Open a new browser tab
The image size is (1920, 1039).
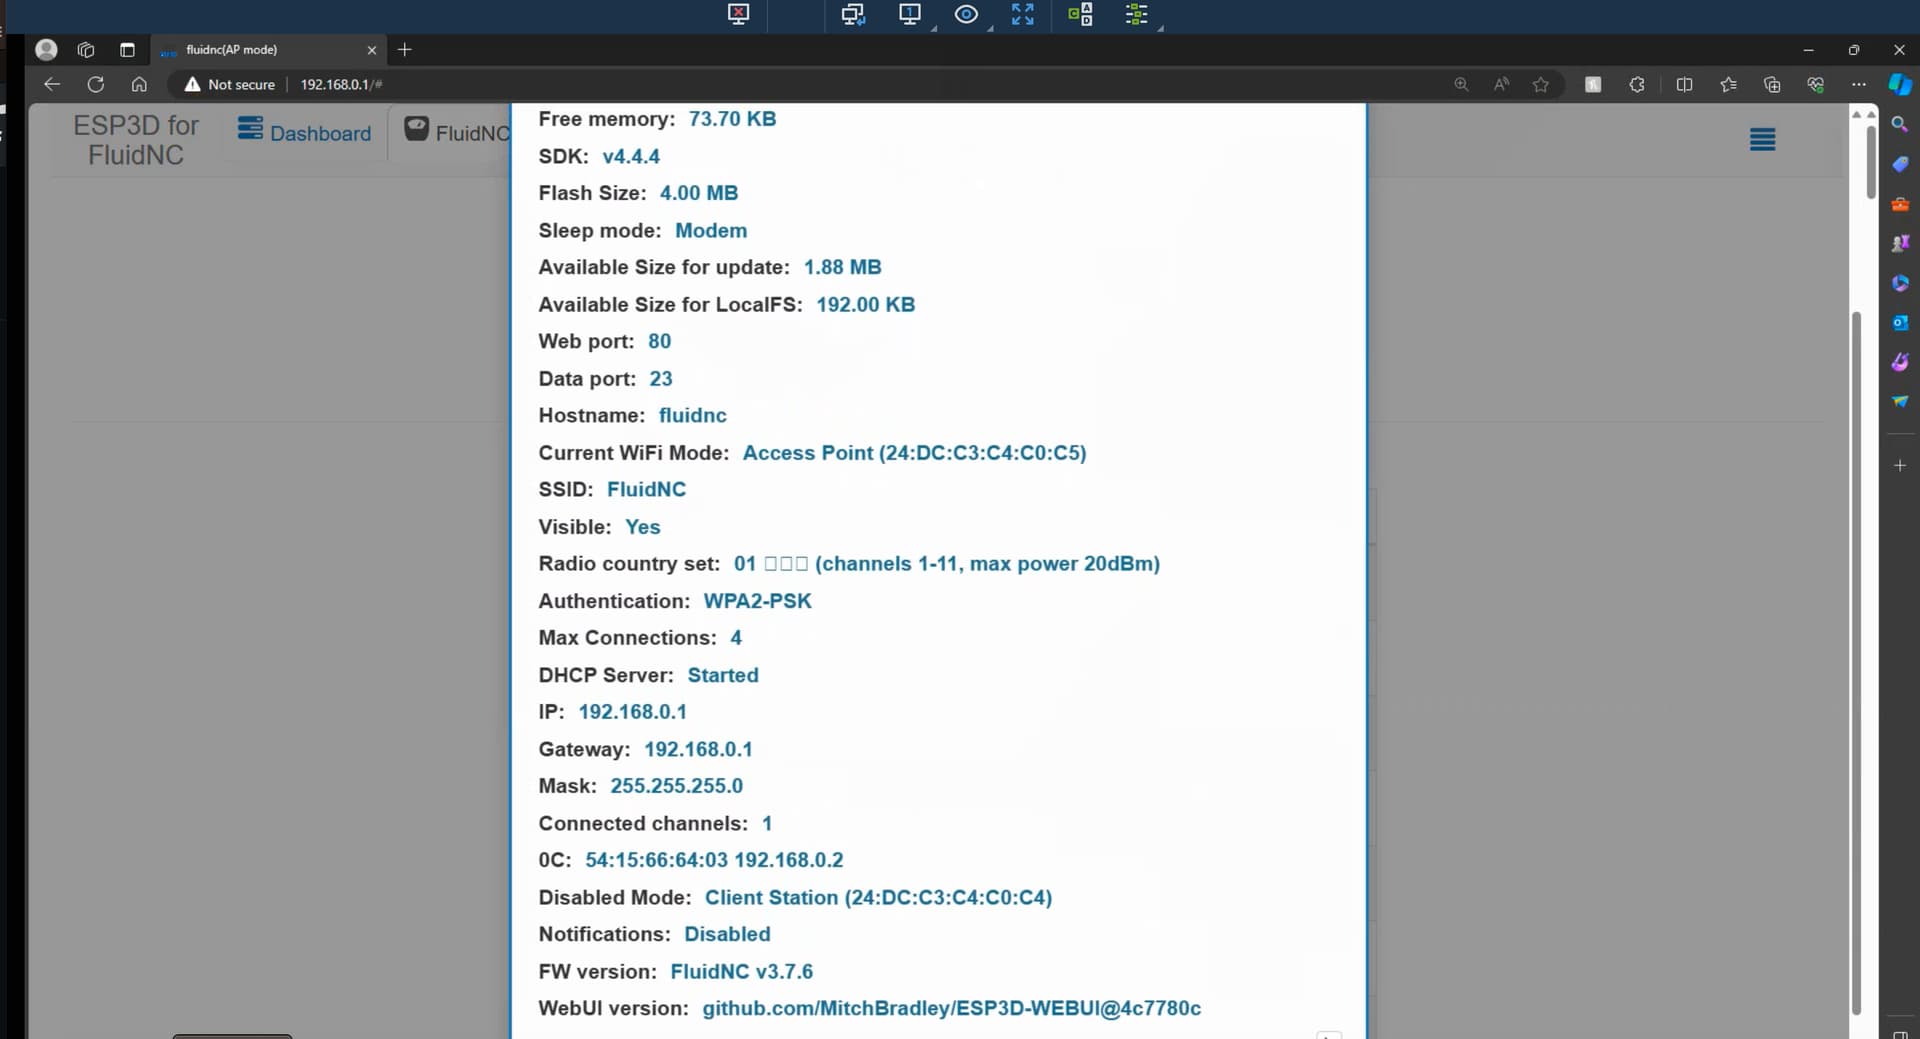(405, 49)
